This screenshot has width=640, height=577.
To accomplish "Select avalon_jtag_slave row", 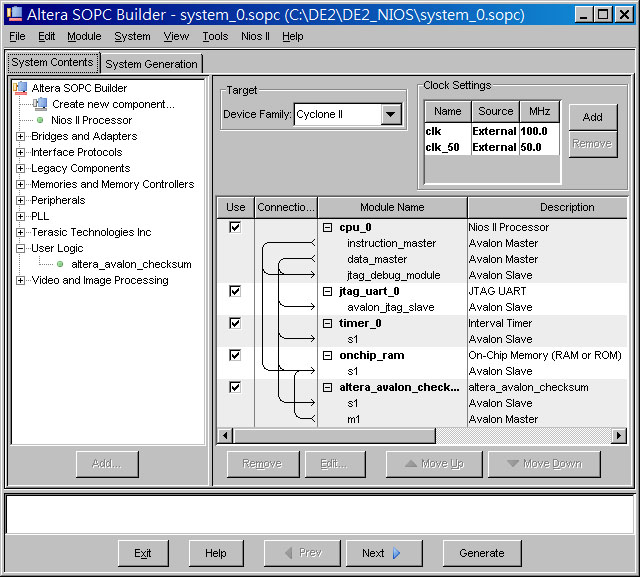I will coord(391,307).
